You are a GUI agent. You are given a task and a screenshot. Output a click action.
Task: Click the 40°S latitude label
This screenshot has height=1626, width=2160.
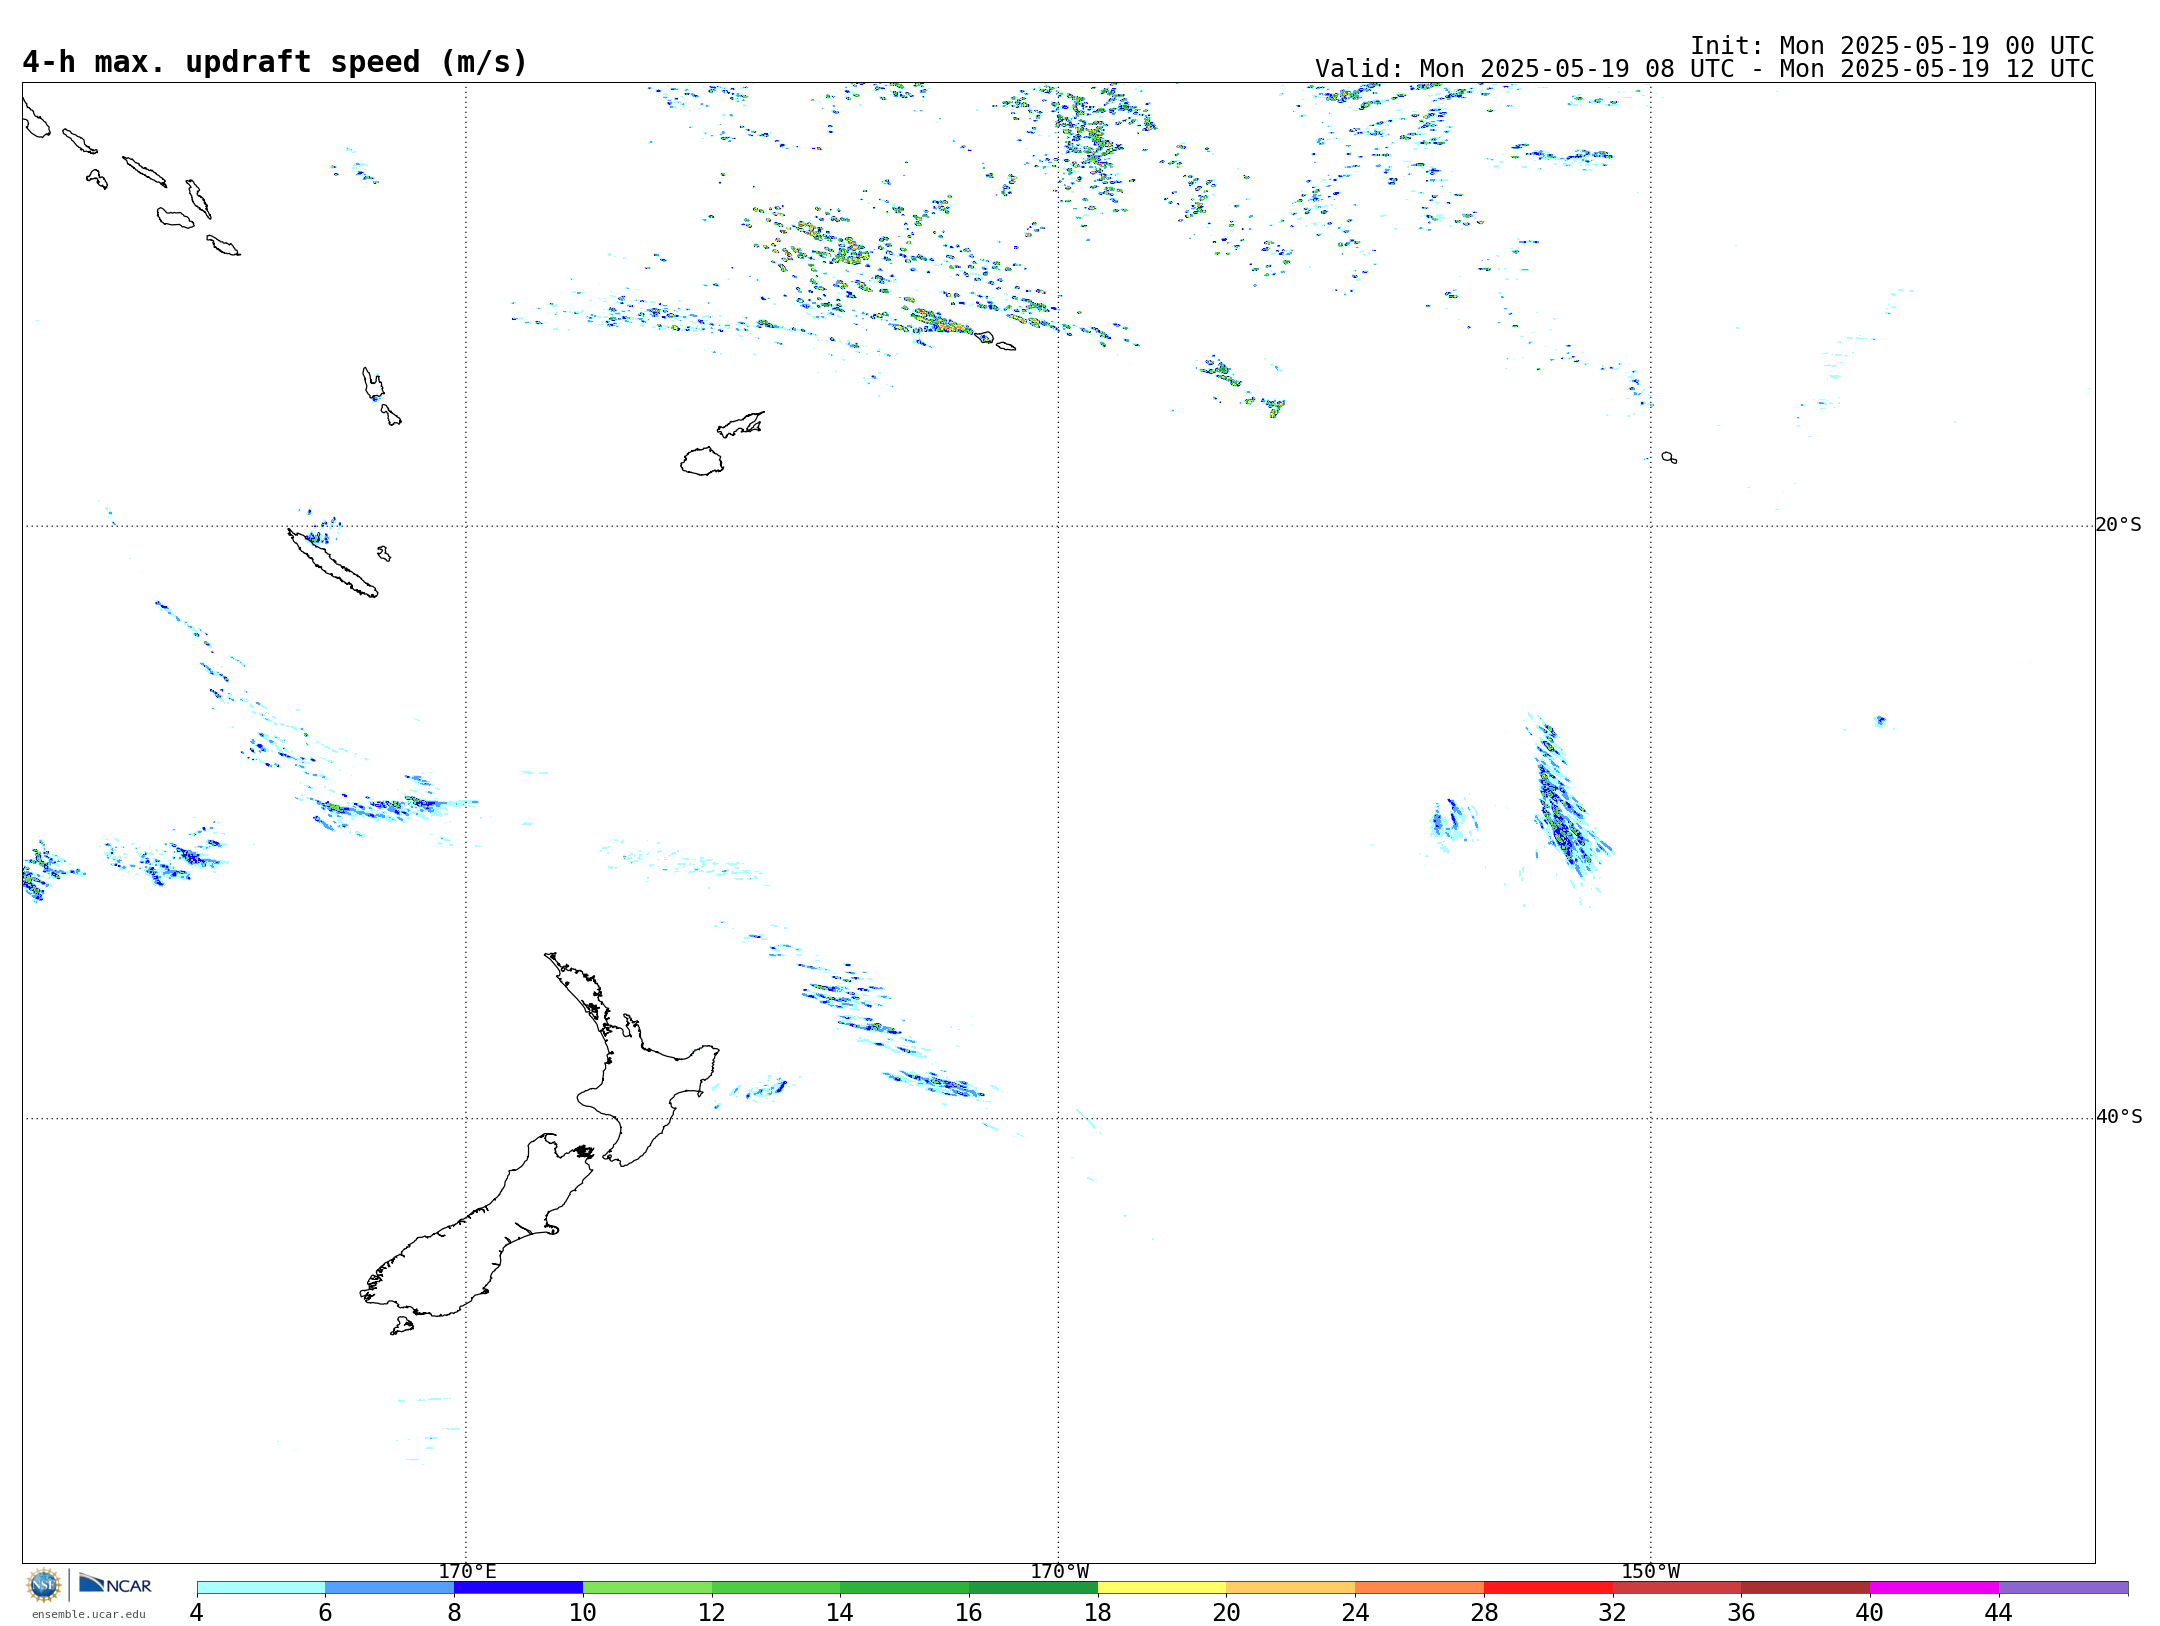(2118, 1117)
